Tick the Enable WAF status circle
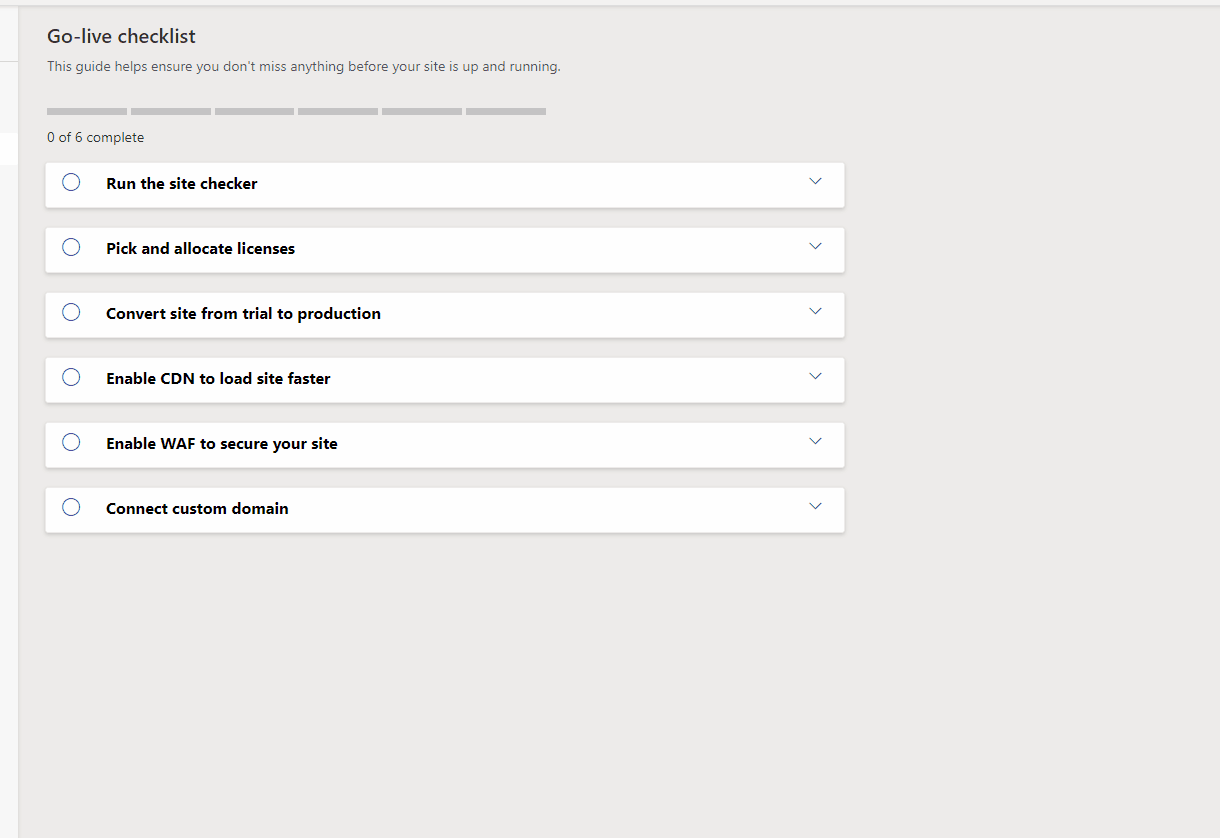1220x838 pixels. (71, 442)
